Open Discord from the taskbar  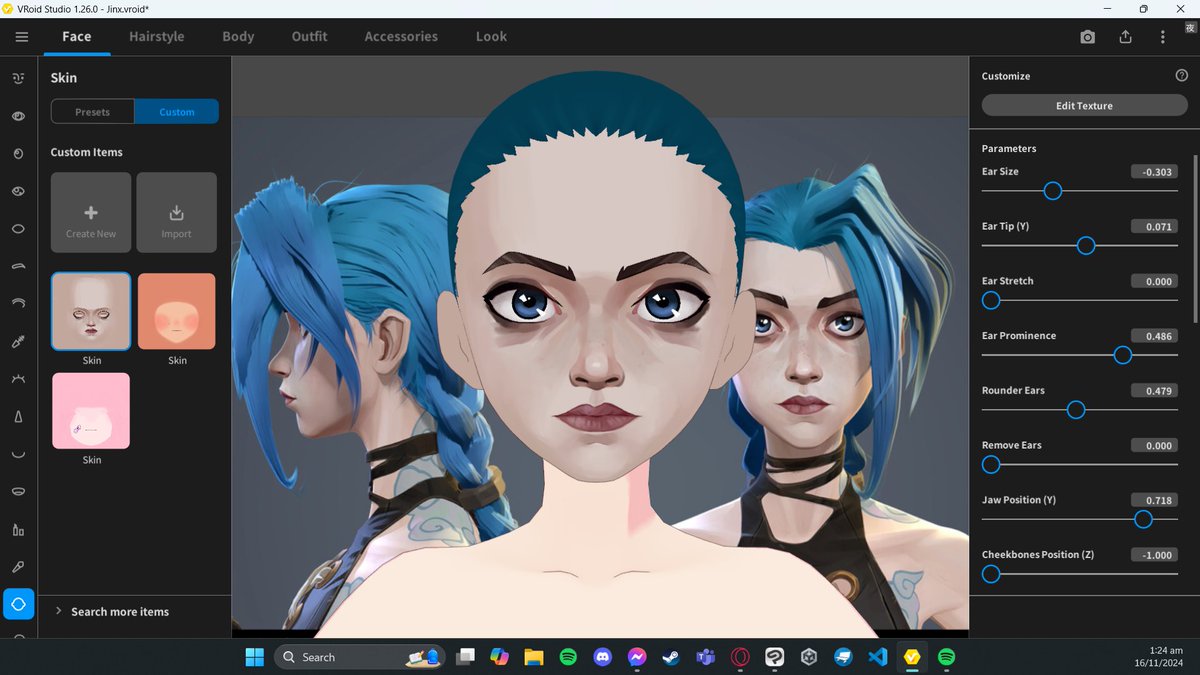click(602, 657)
